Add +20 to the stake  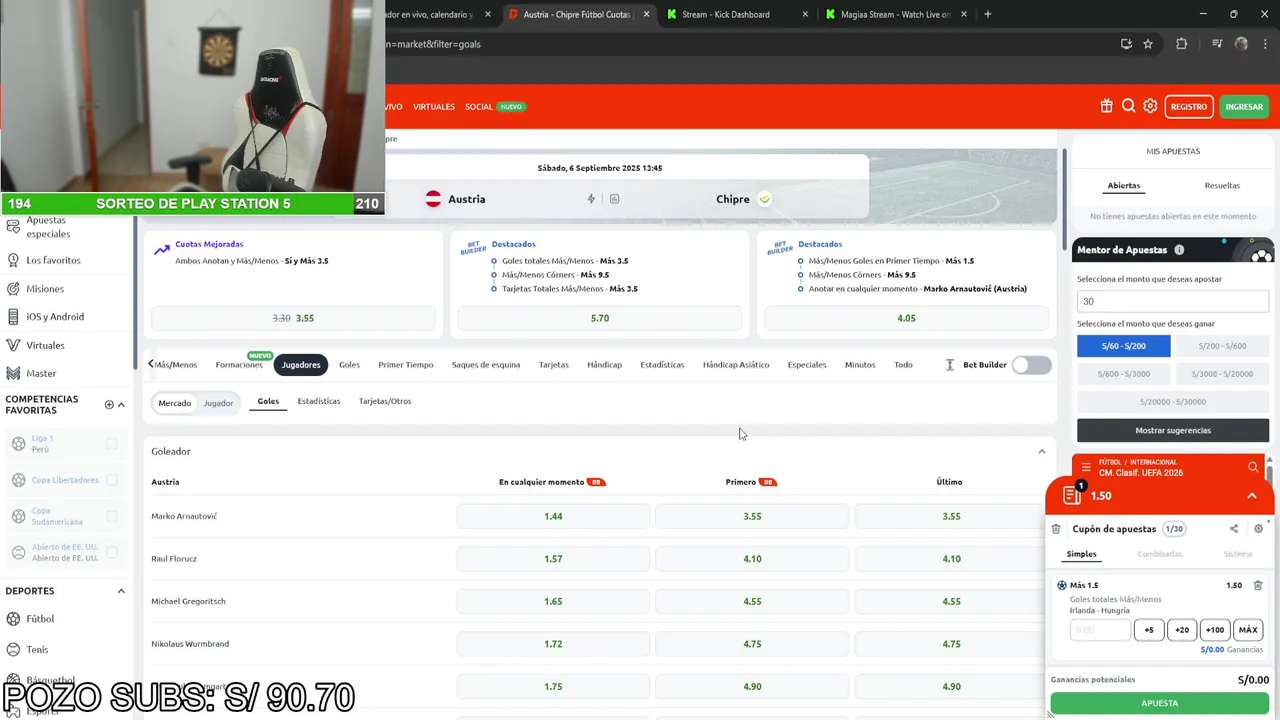coord(1182,630)
